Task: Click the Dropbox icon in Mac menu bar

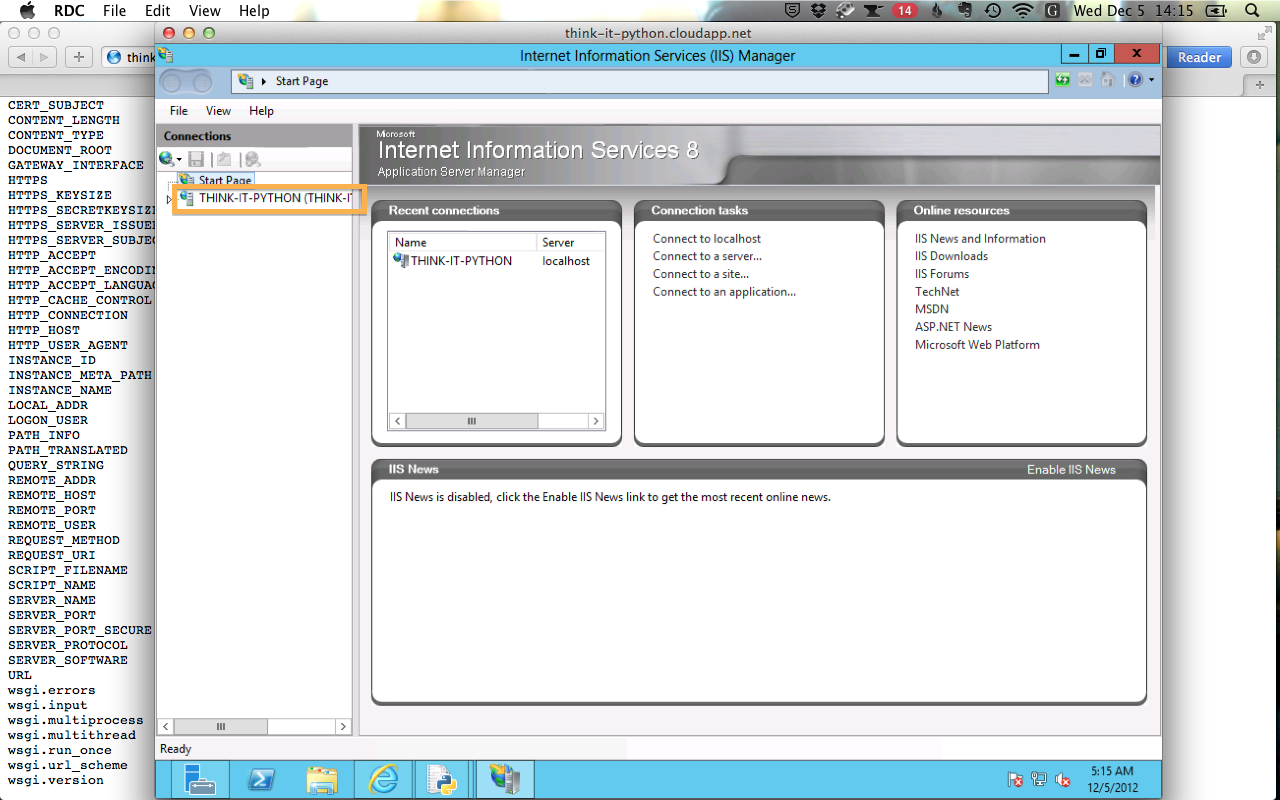Action: (x=819, y=10)
